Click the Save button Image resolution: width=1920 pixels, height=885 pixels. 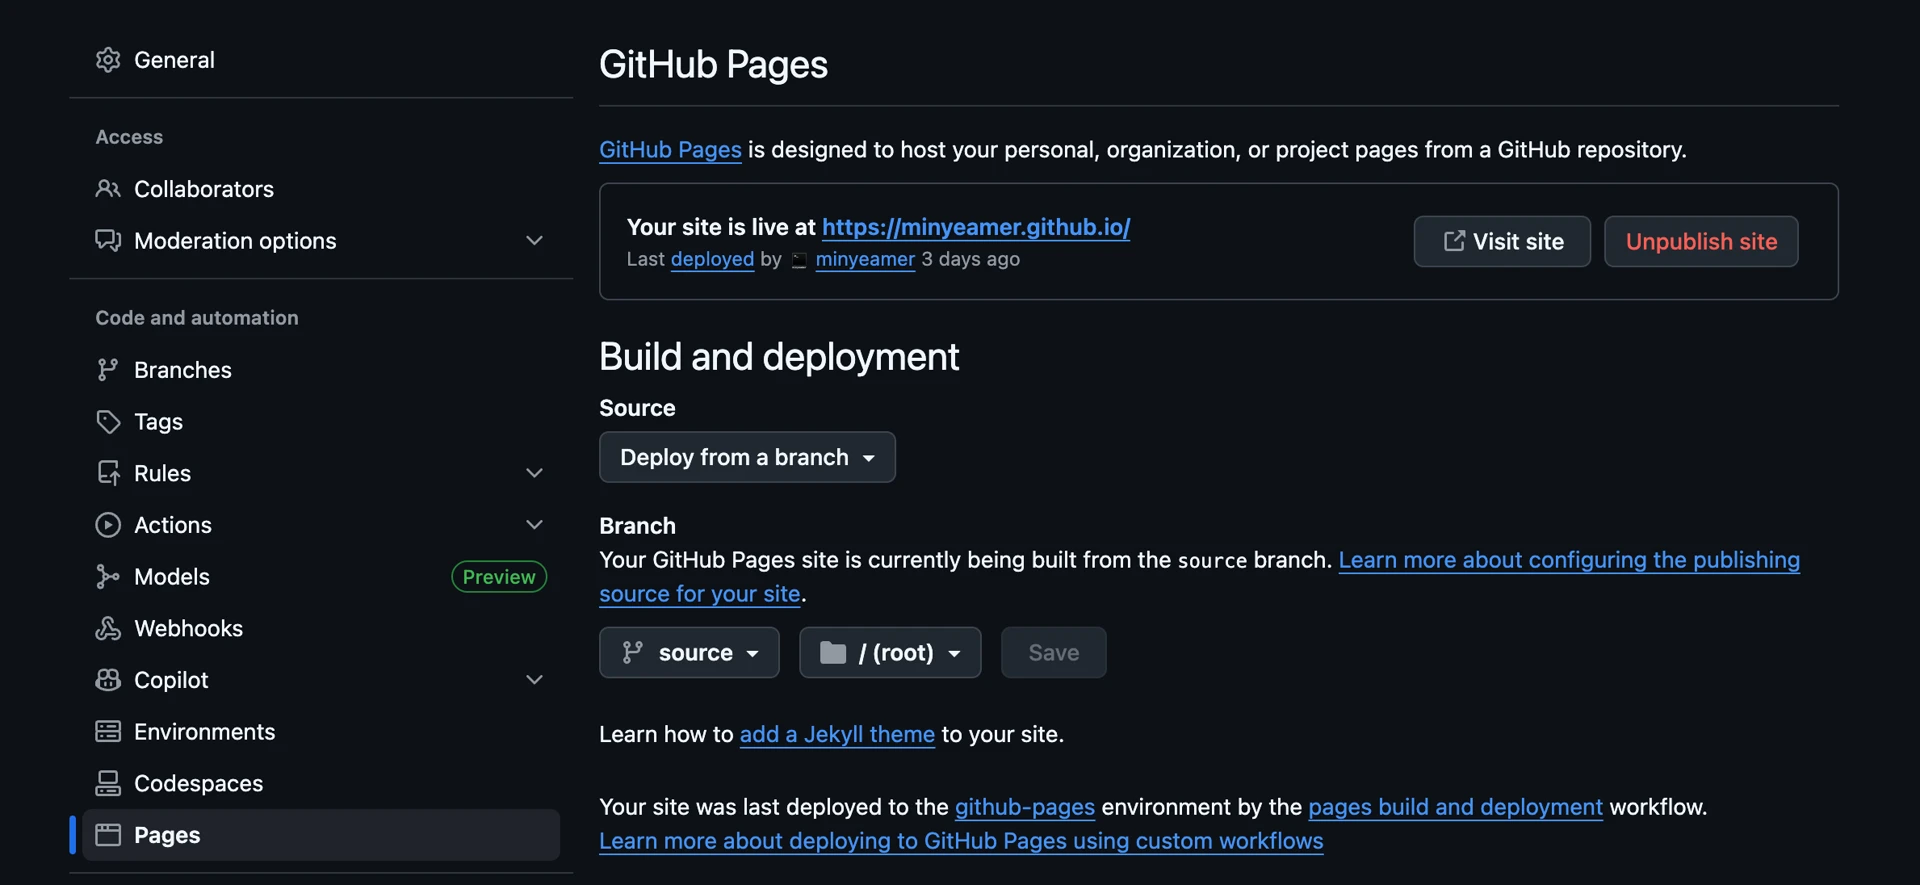(1054, 653)
